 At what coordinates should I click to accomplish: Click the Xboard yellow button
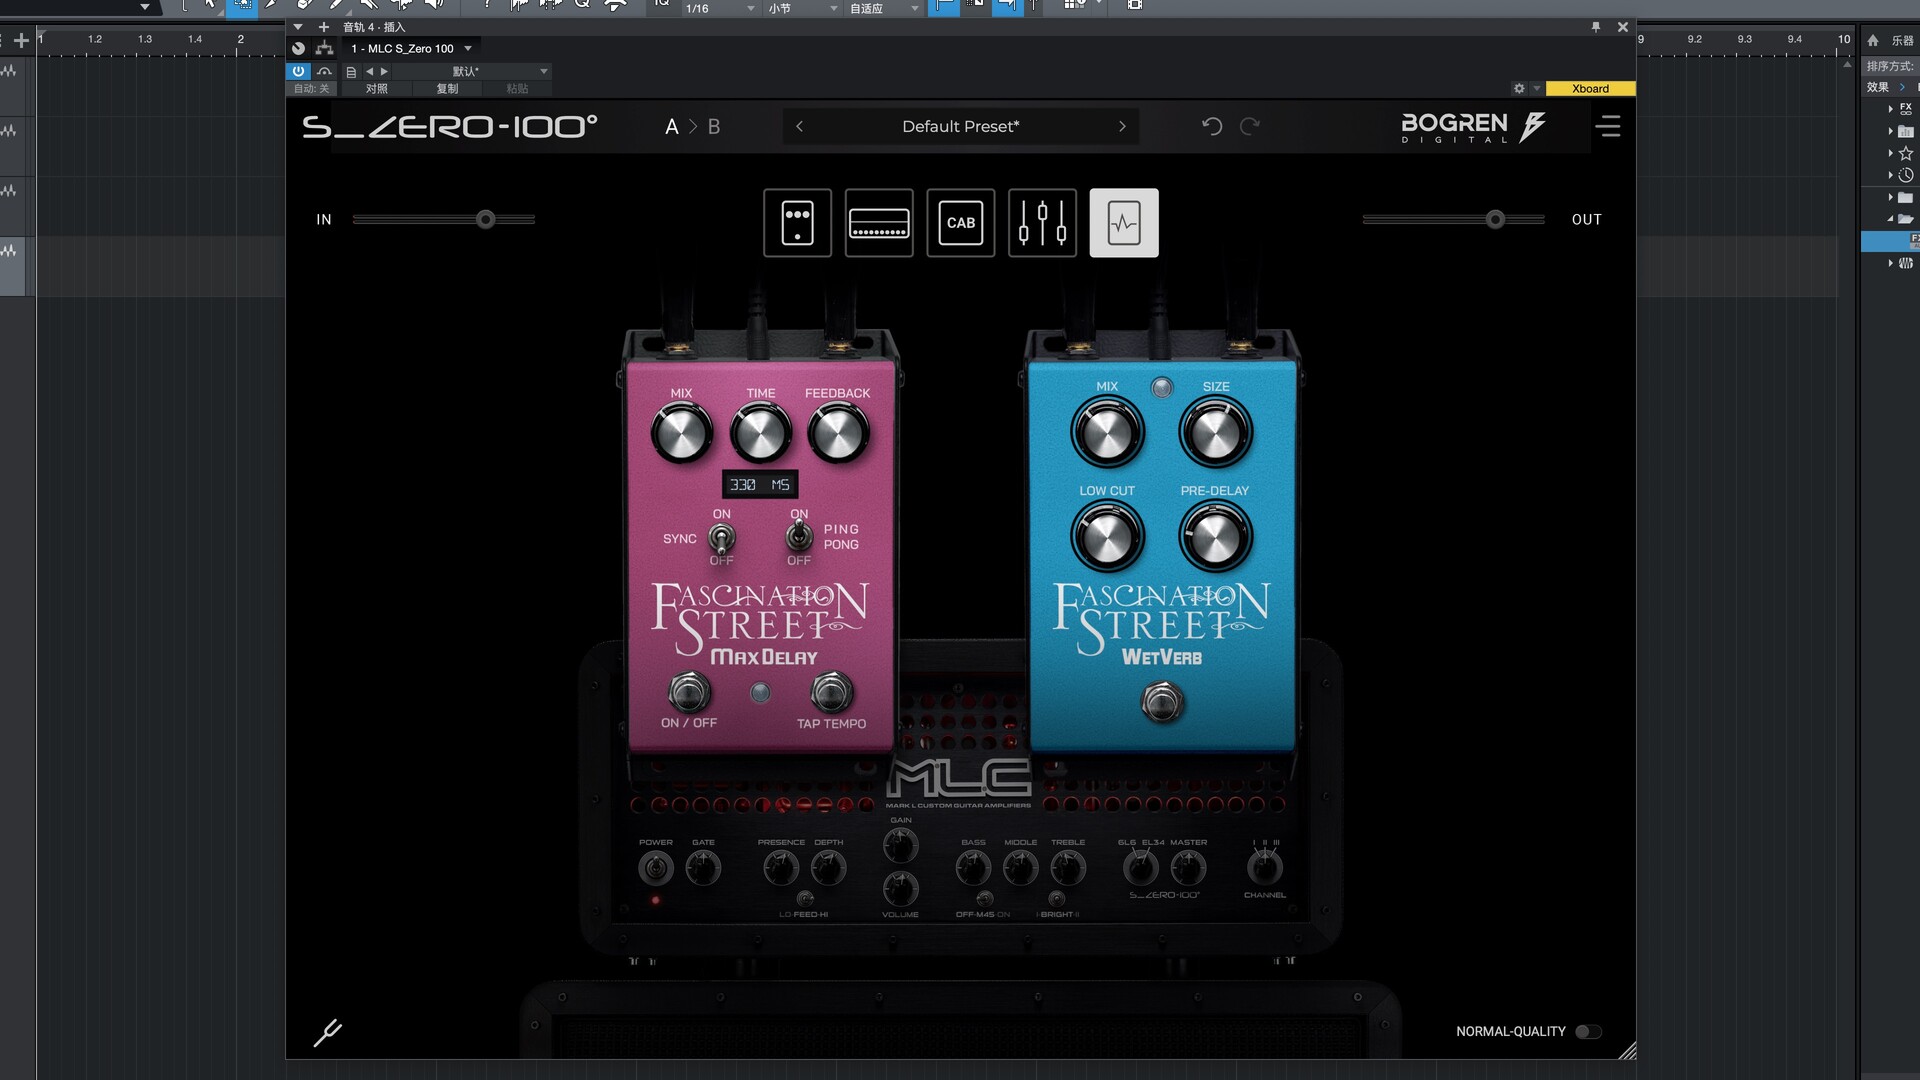[1590, 88]
